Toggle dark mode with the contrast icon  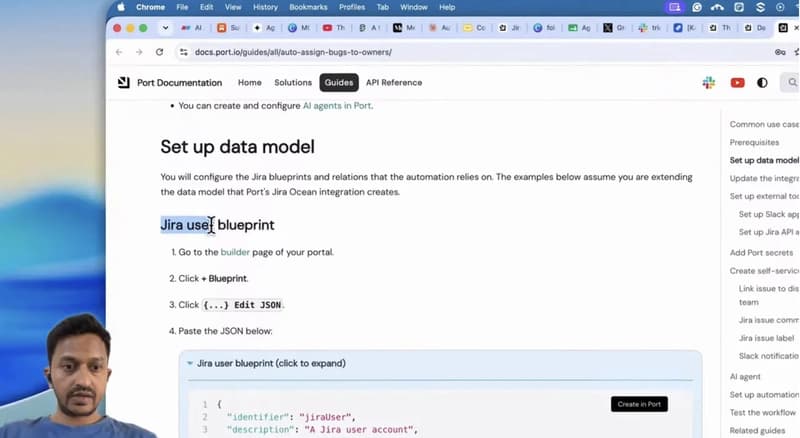[x=762, y=83]
